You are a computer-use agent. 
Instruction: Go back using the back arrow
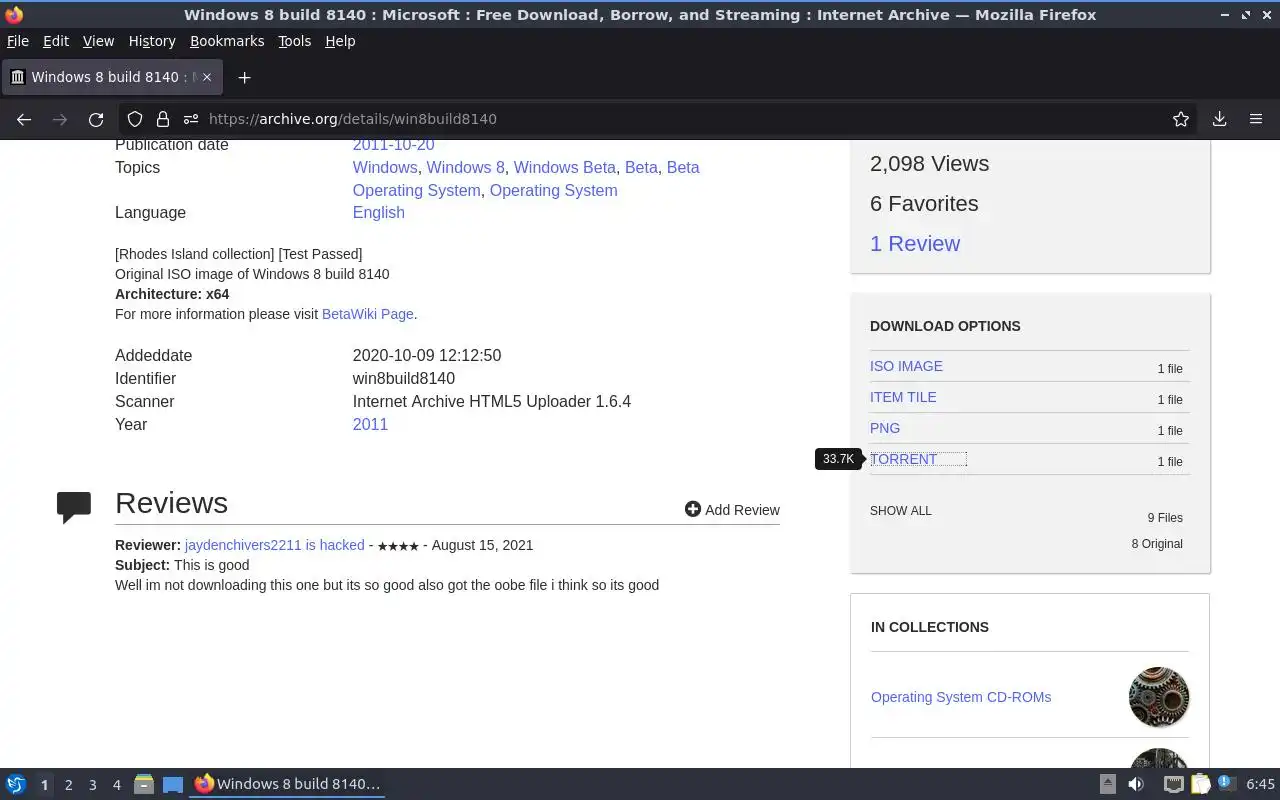pyautogui.click(x=24, y=119)
